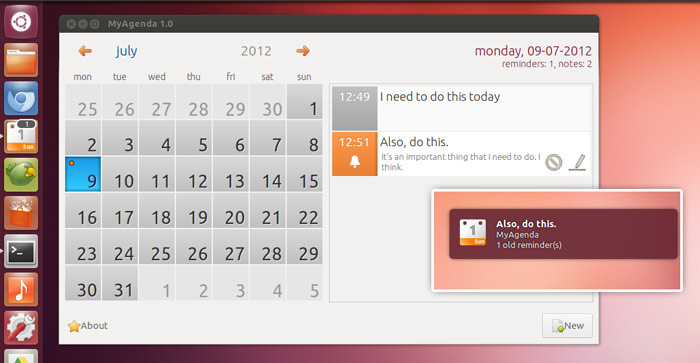Screen dimensions: 700x363
Task: Click the 'Also, do this.' notification bubble title
Action: point(526,224)
